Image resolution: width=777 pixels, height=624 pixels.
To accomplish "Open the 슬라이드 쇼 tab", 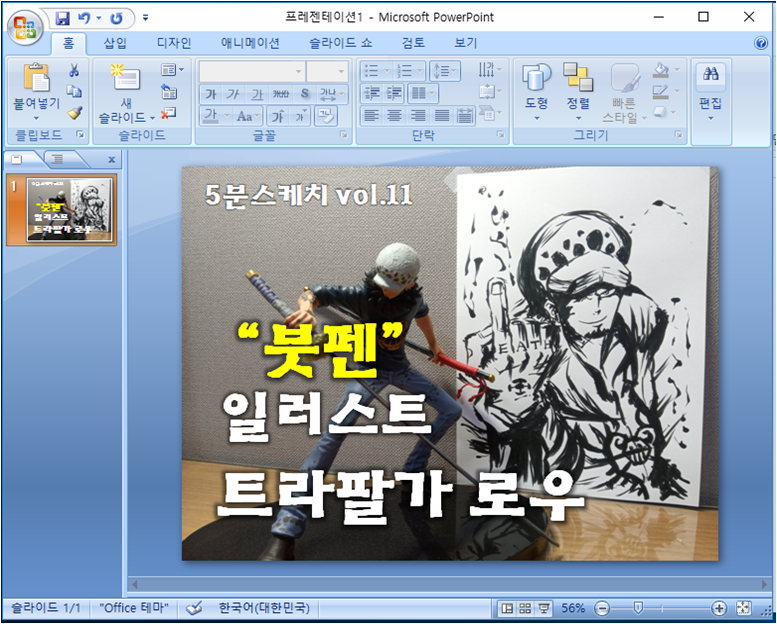I will [x=340, y=43].
